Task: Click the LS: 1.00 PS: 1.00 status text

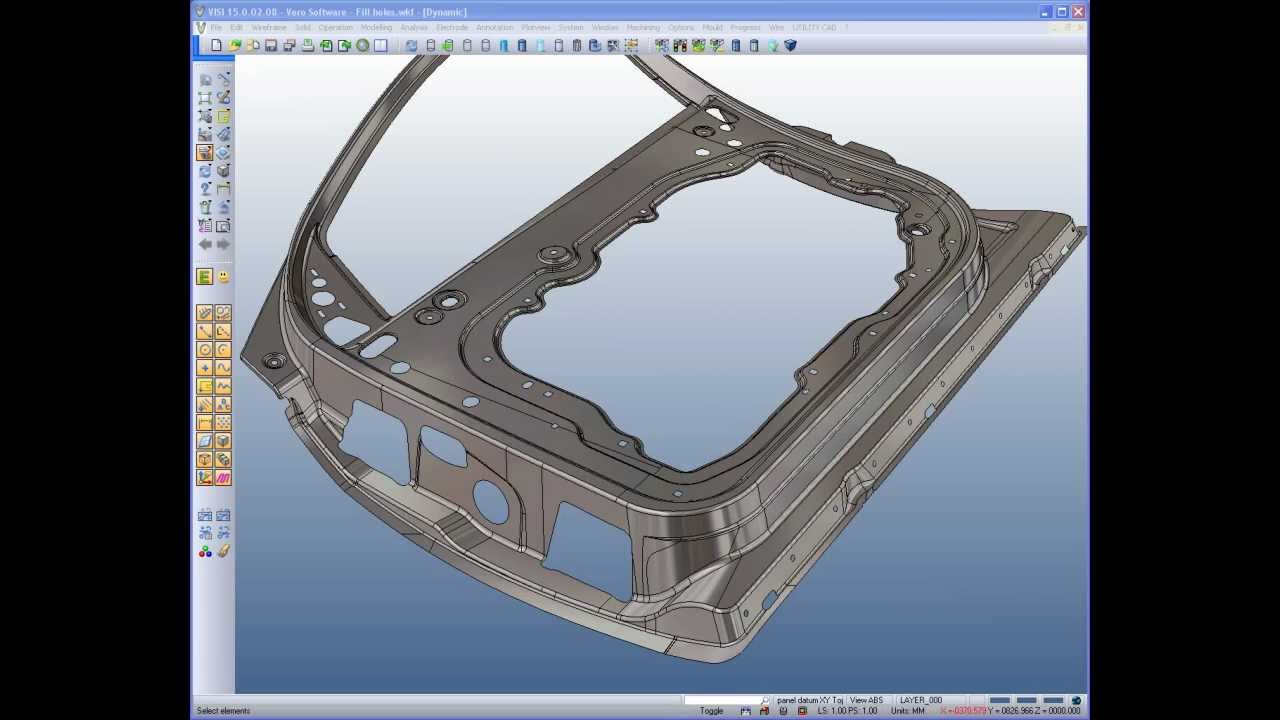Action: (x=847, y=711)
